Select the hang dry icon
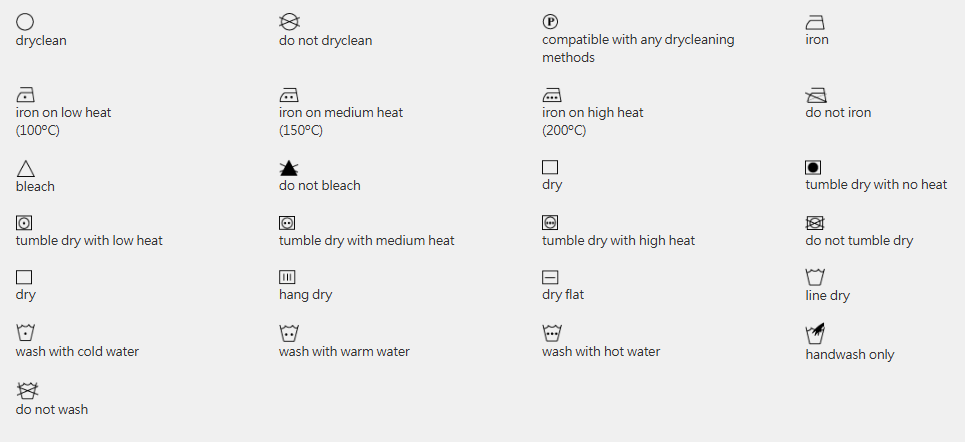Screen dimensions: 965x442 click(x=287, y=277)
